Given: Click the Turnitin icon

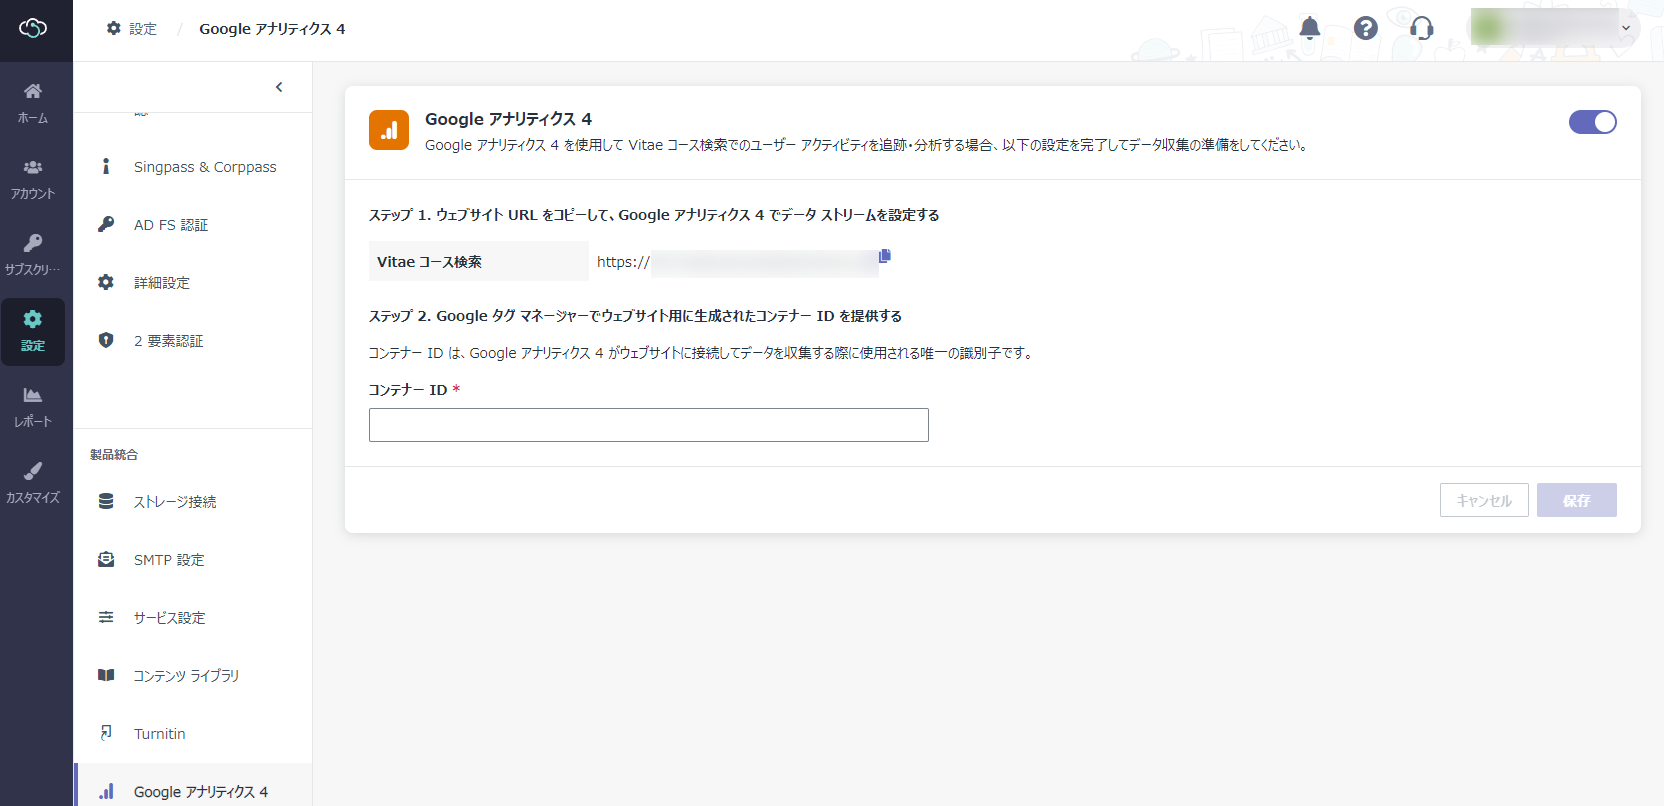Looking at the screenshot, I should point(106,733).
